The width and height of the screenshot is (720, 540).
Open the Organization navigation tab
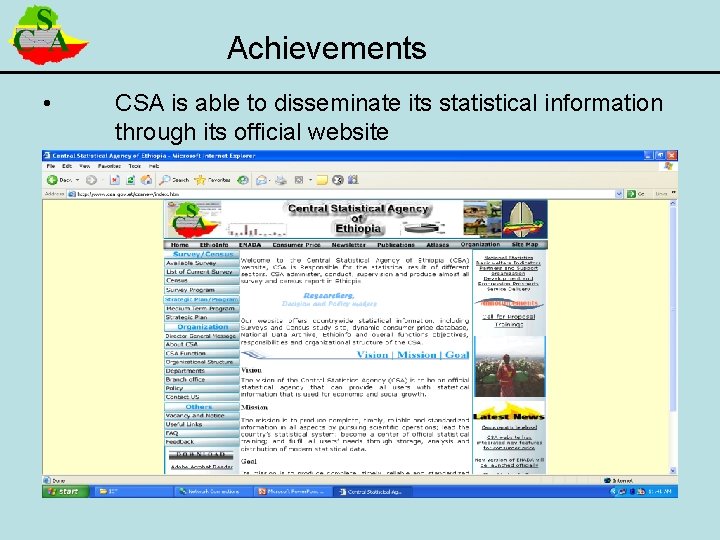coord(480,244)
